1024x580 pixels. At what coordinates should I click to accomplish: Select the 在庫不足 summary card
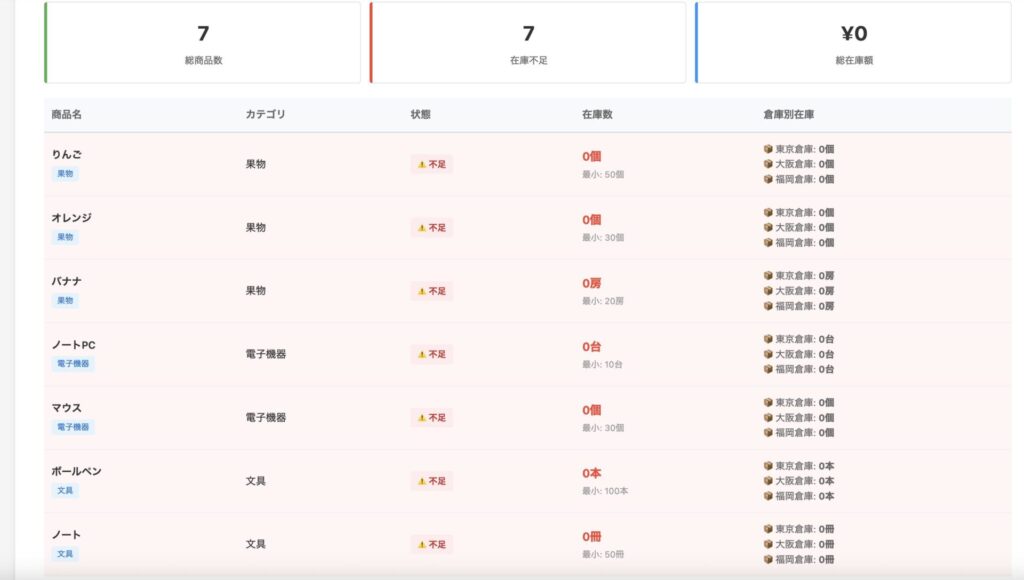528,42
